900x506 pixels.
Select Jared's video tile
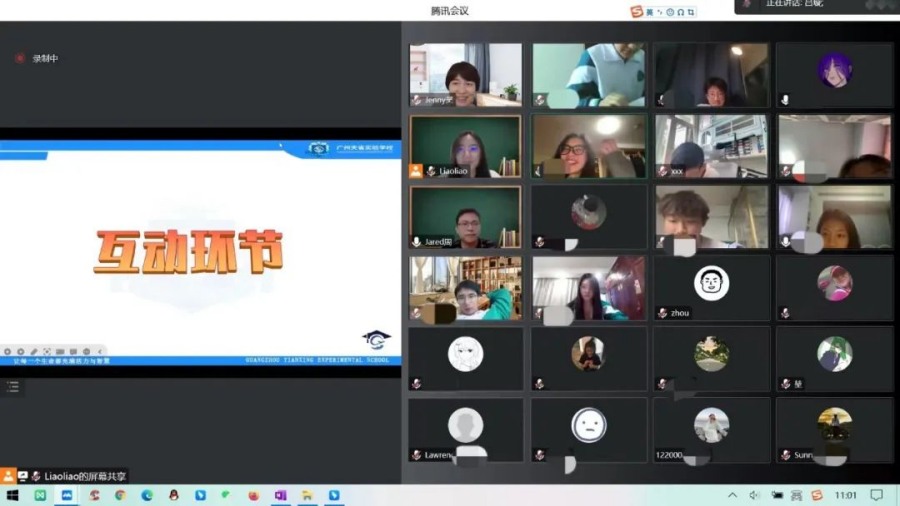(465, 217)
